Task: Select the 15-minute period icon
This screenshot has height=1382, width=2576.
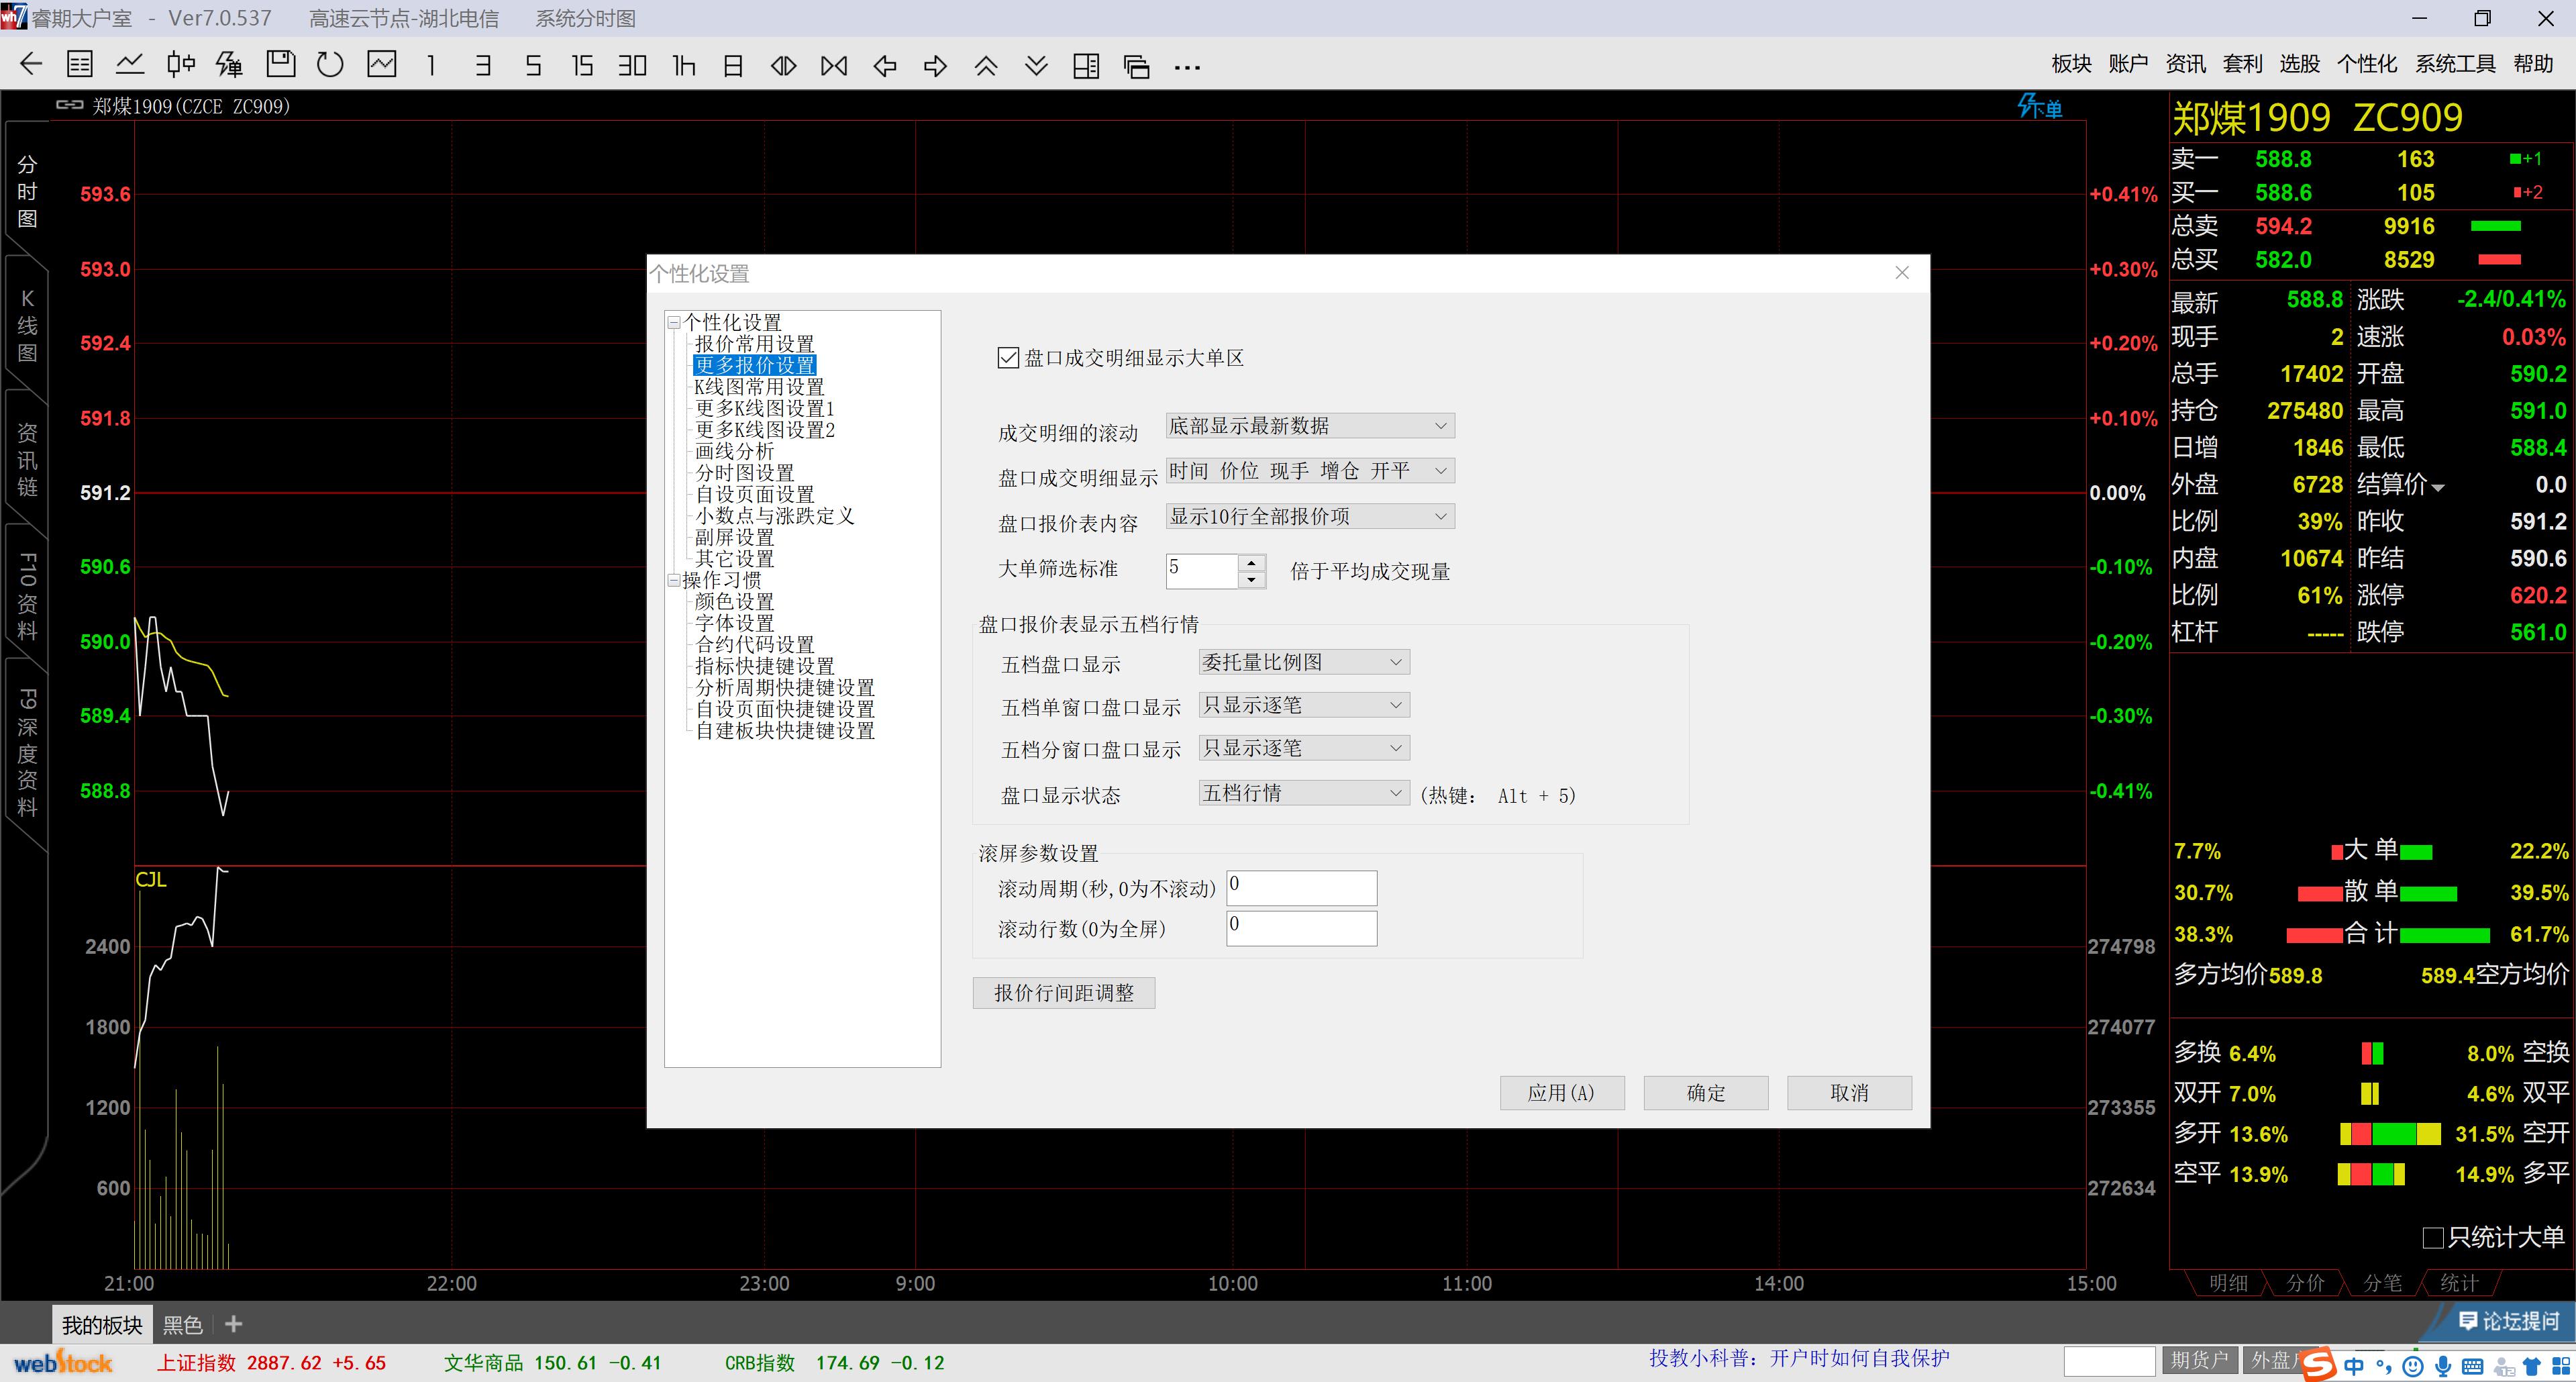Action: [x=582, y=66]
